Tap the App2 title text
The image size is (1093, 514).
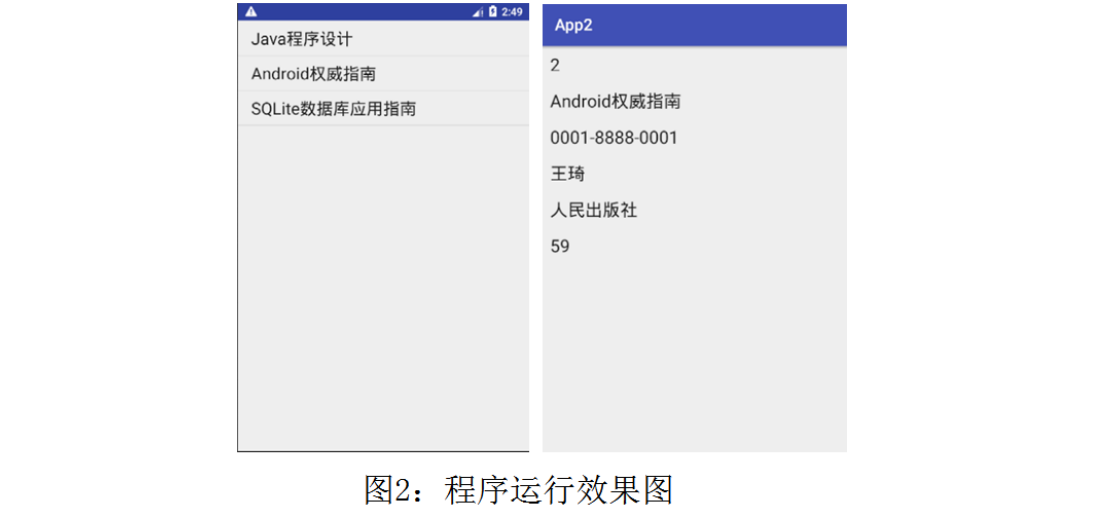tap(574, 26)
